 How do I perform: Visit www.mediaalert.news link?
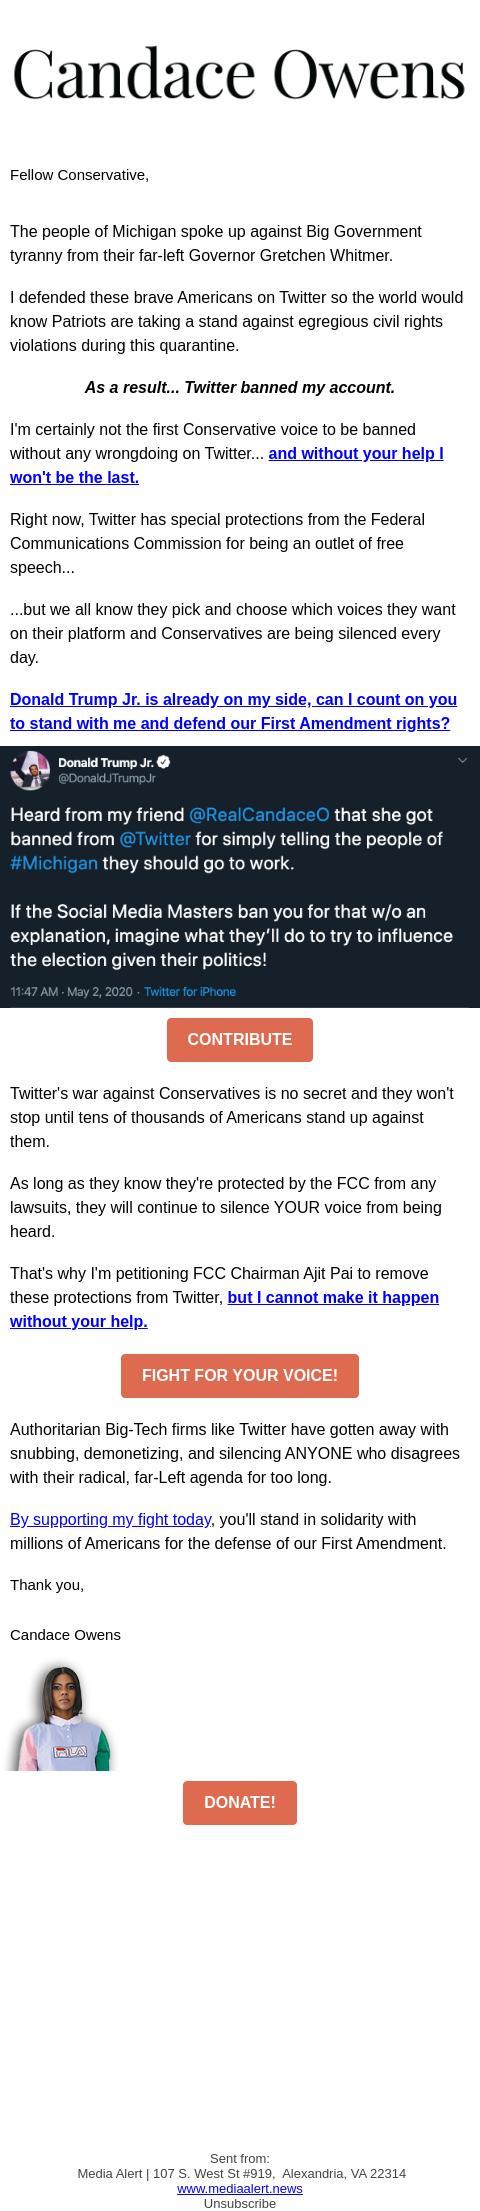point(240,2188)
